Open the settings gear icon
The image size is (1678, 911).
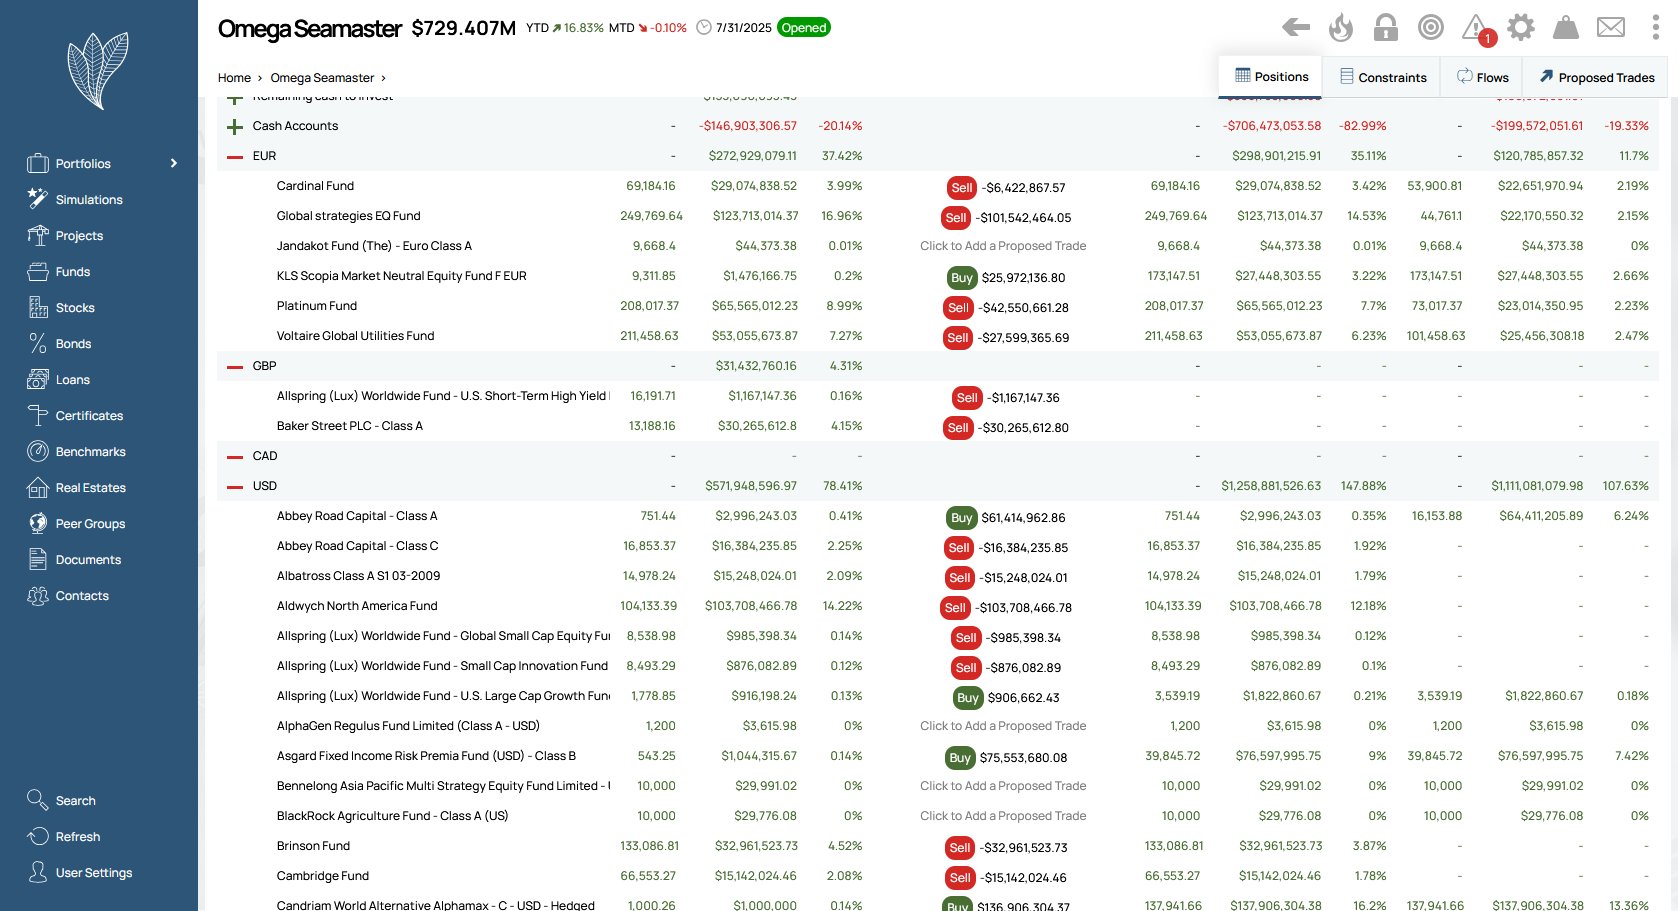[1521, 28]
